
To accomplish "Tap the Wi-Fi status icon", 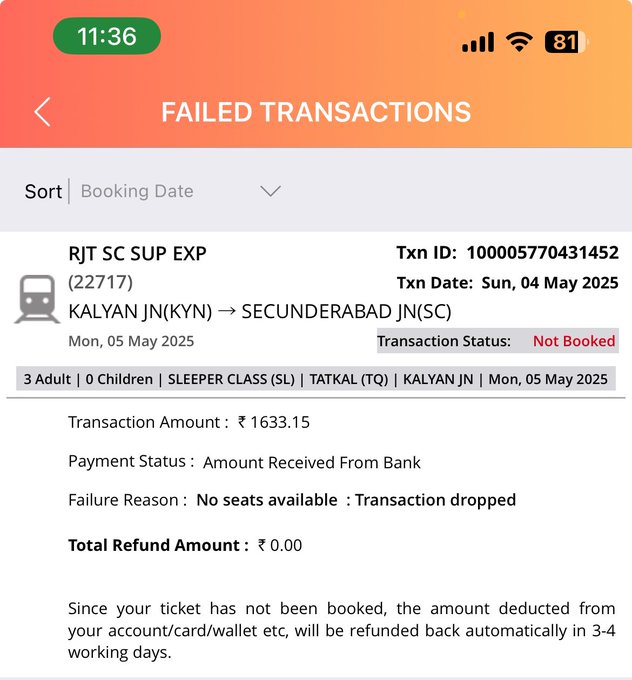I will pyautogui.click(x=519, y=42).
